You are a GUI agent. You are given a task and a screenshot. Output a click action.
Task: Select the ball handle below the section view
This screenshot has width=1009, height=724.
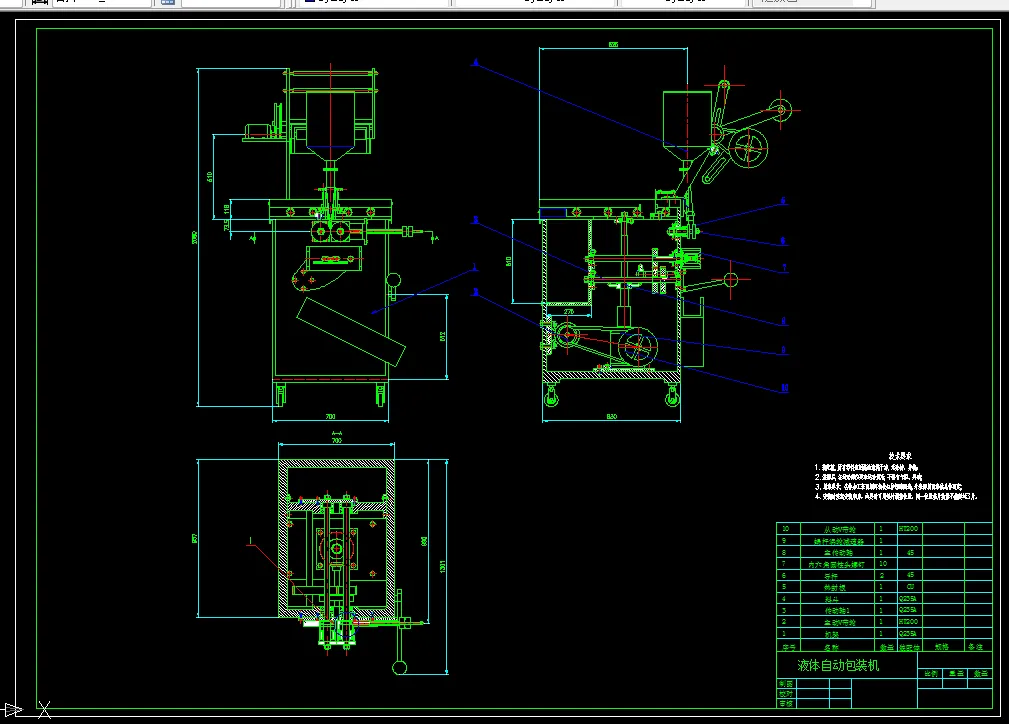point(400,667)
